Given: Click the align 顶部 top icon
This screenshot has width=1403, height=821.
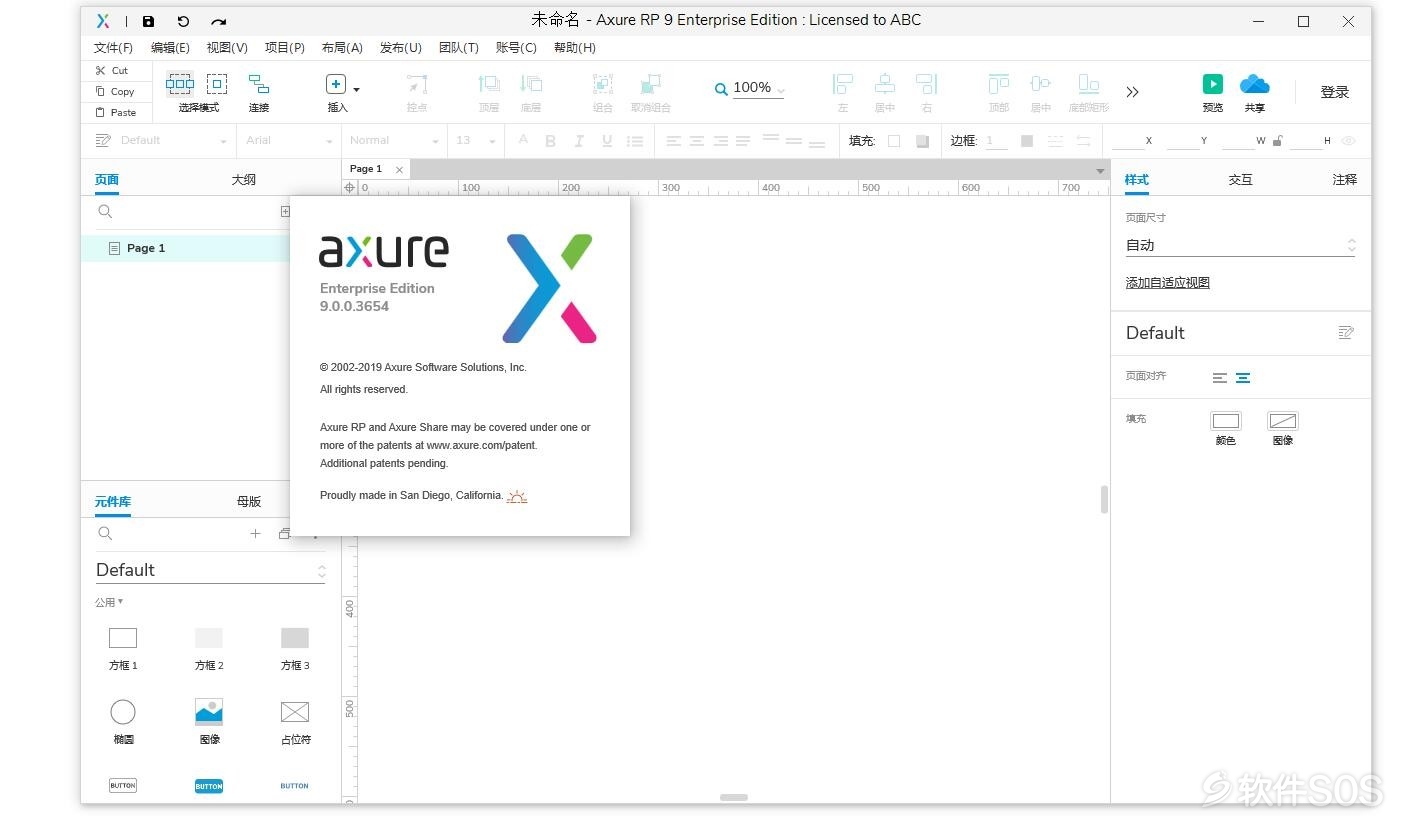Looking at the screenshot, I should point(999,84).
